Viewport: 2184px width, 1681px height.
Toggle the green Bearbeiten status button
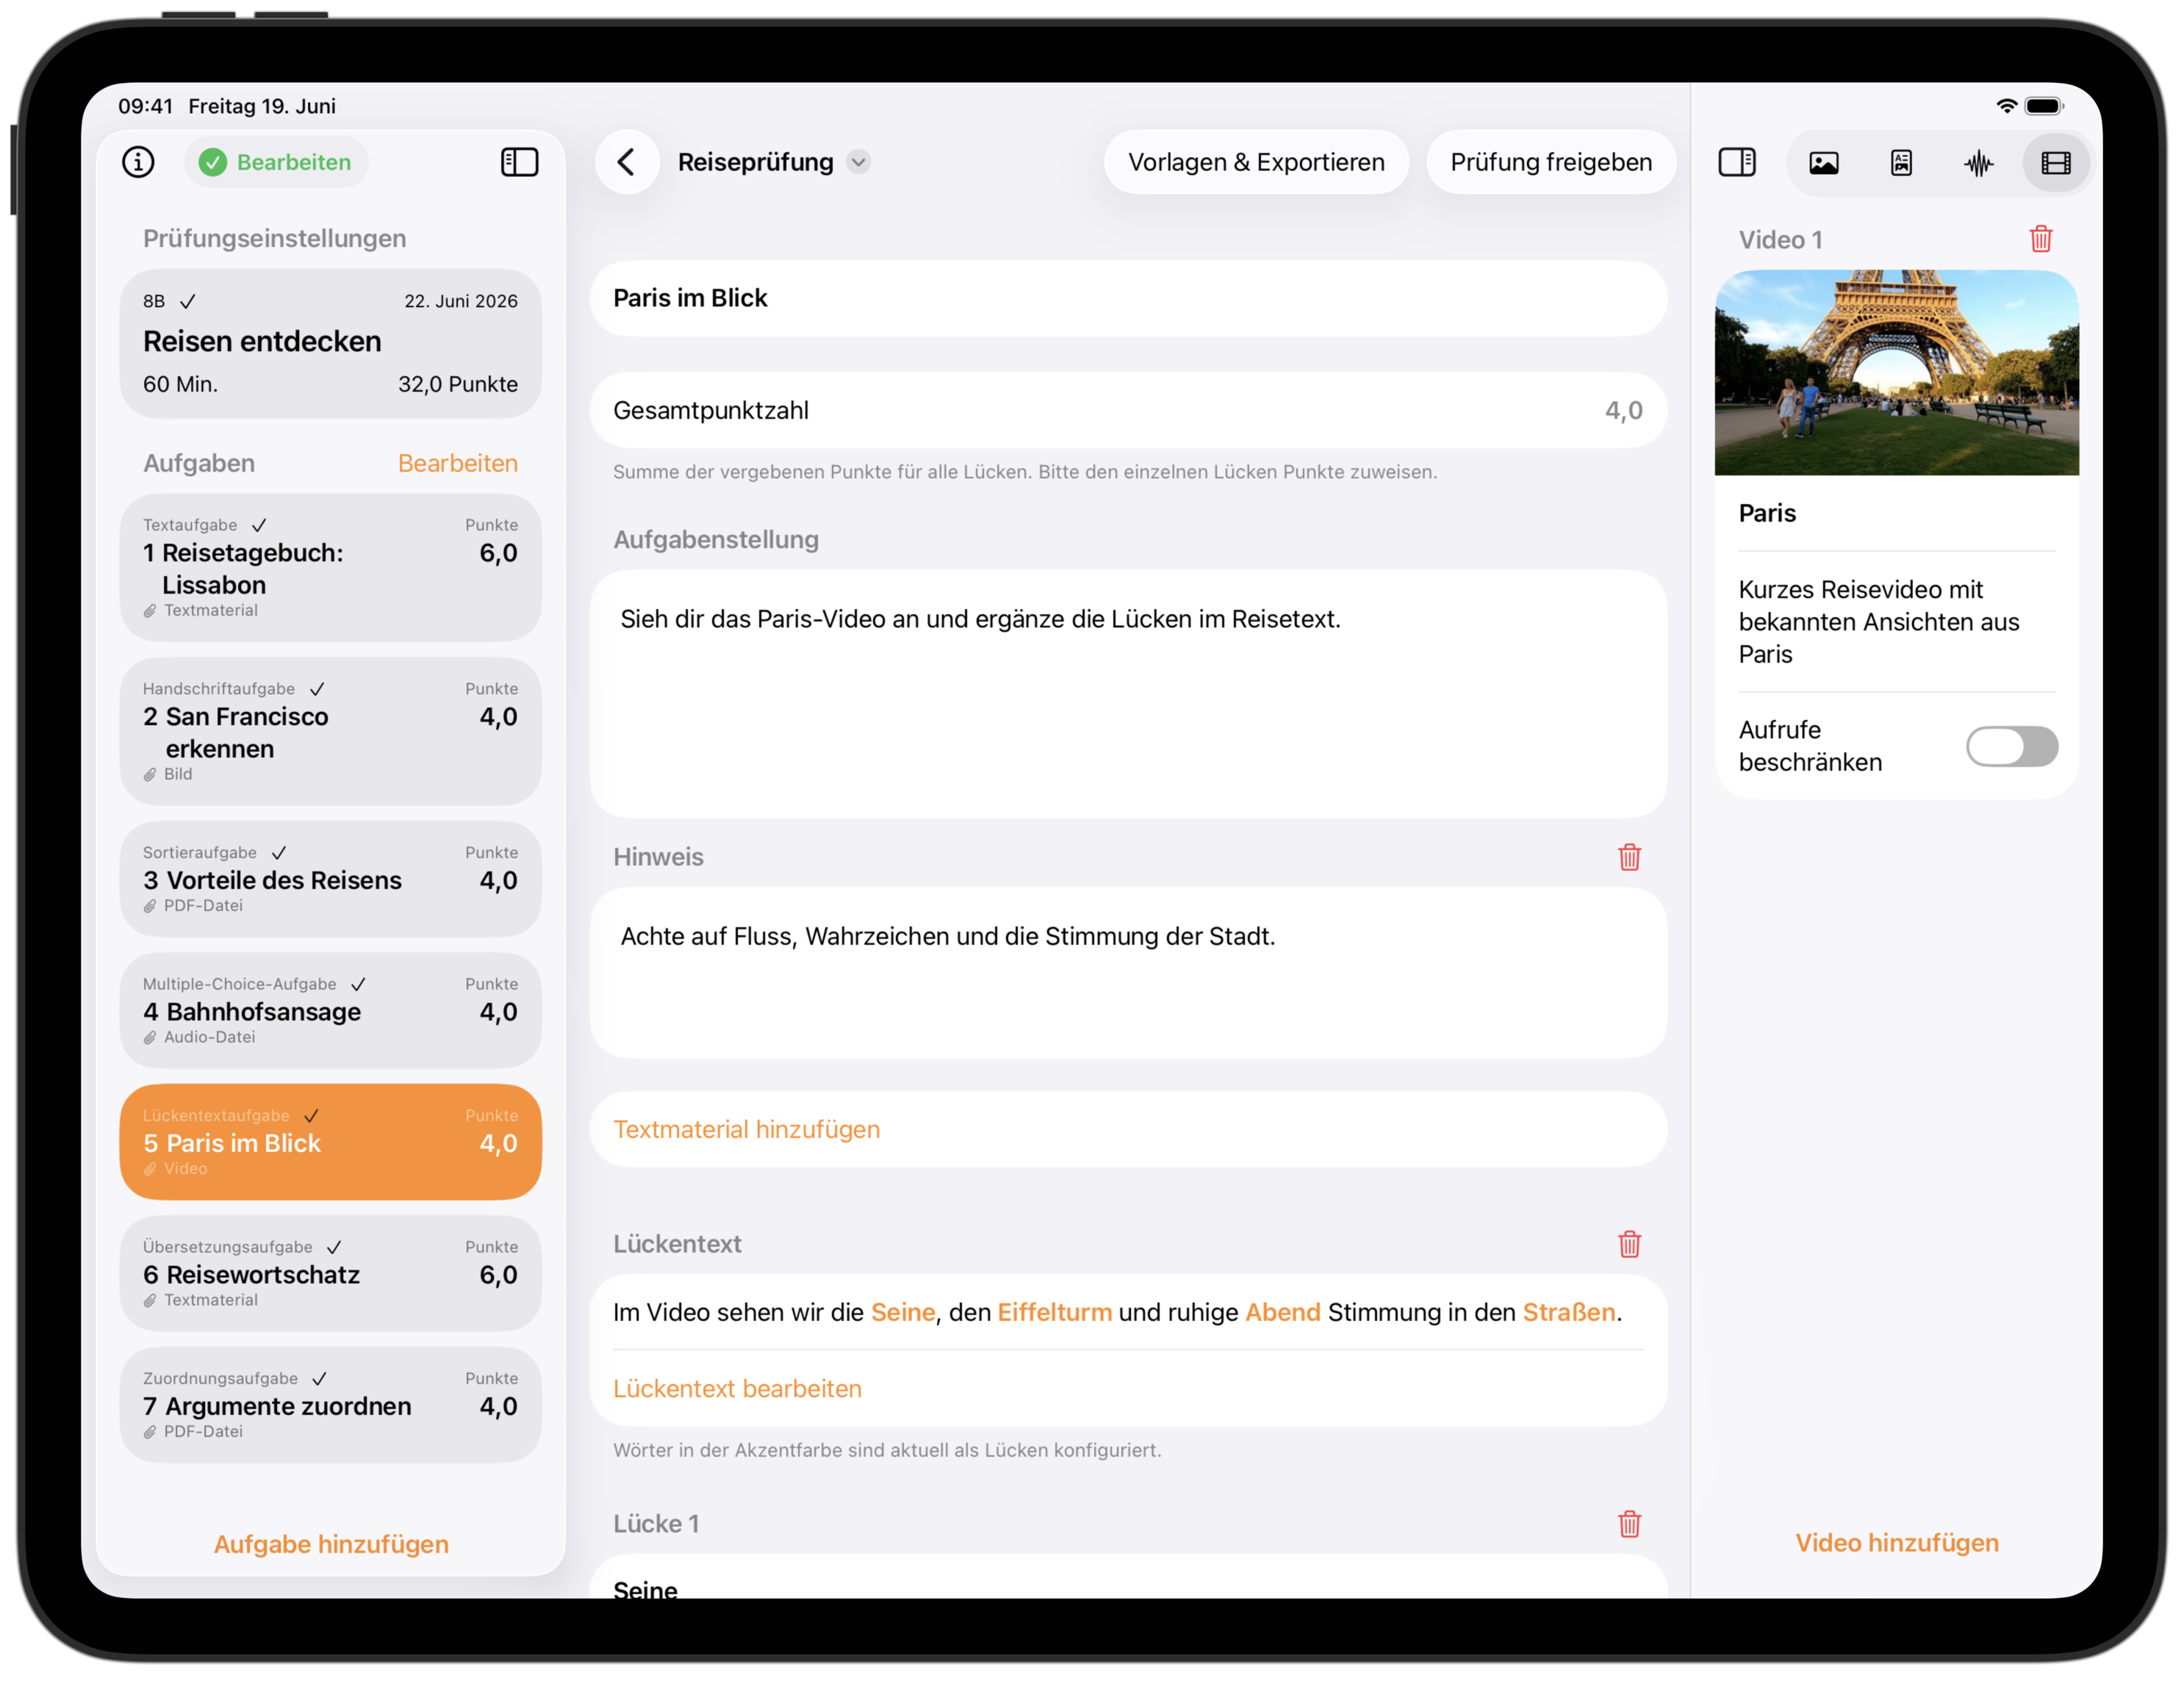(276, 162)
